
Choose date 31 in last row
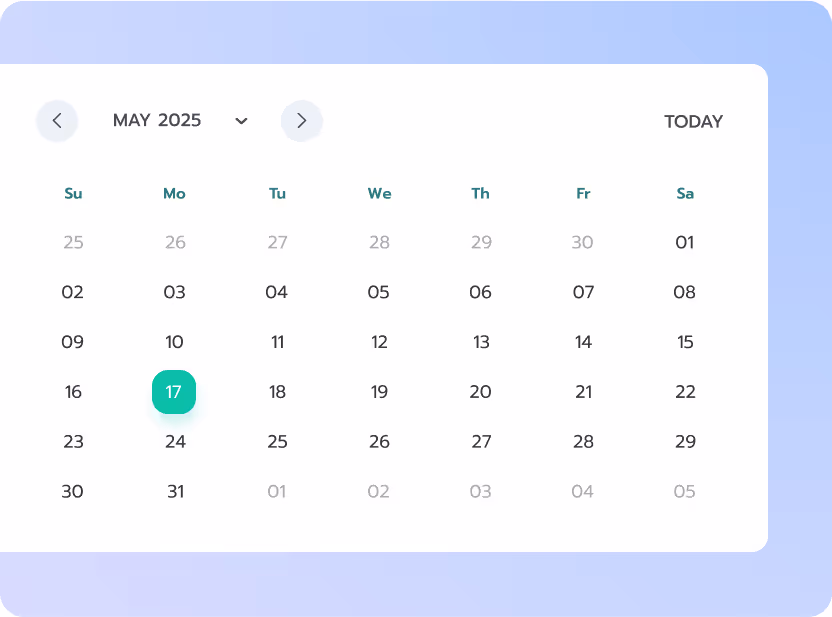click(x=175, y=492)
